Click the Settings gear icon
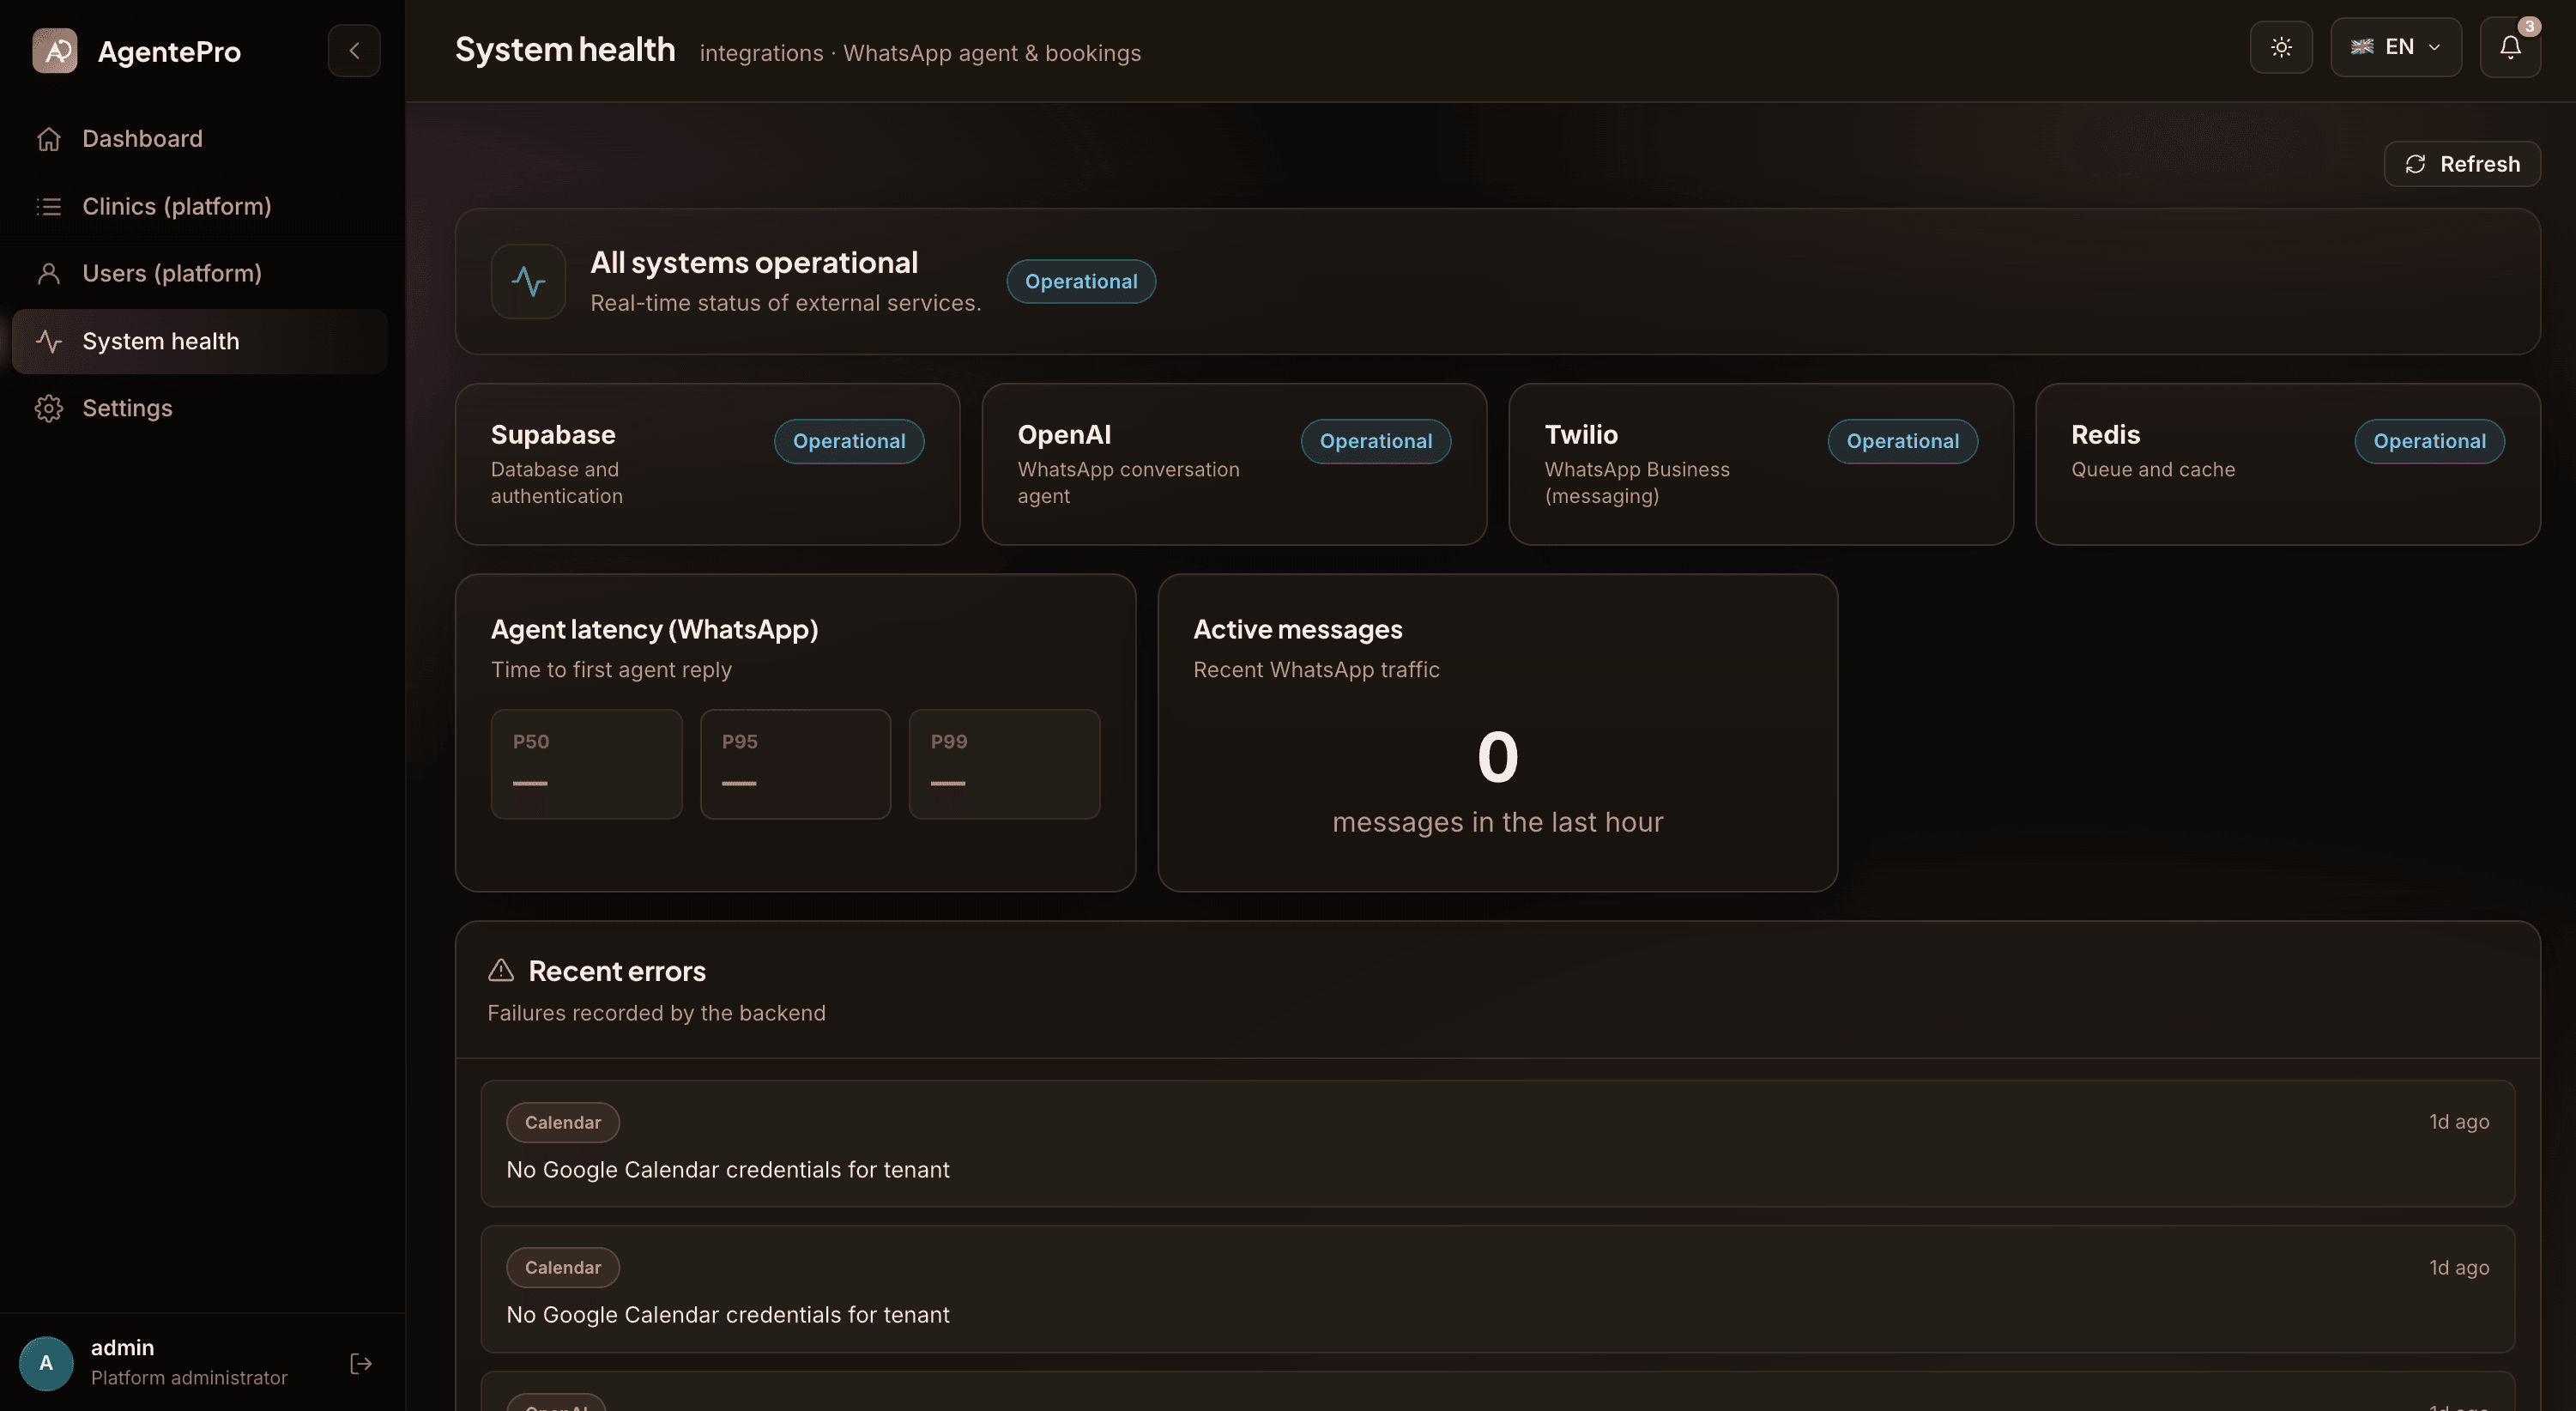Screen dimensions: 2576x1411 click(49, 408)
